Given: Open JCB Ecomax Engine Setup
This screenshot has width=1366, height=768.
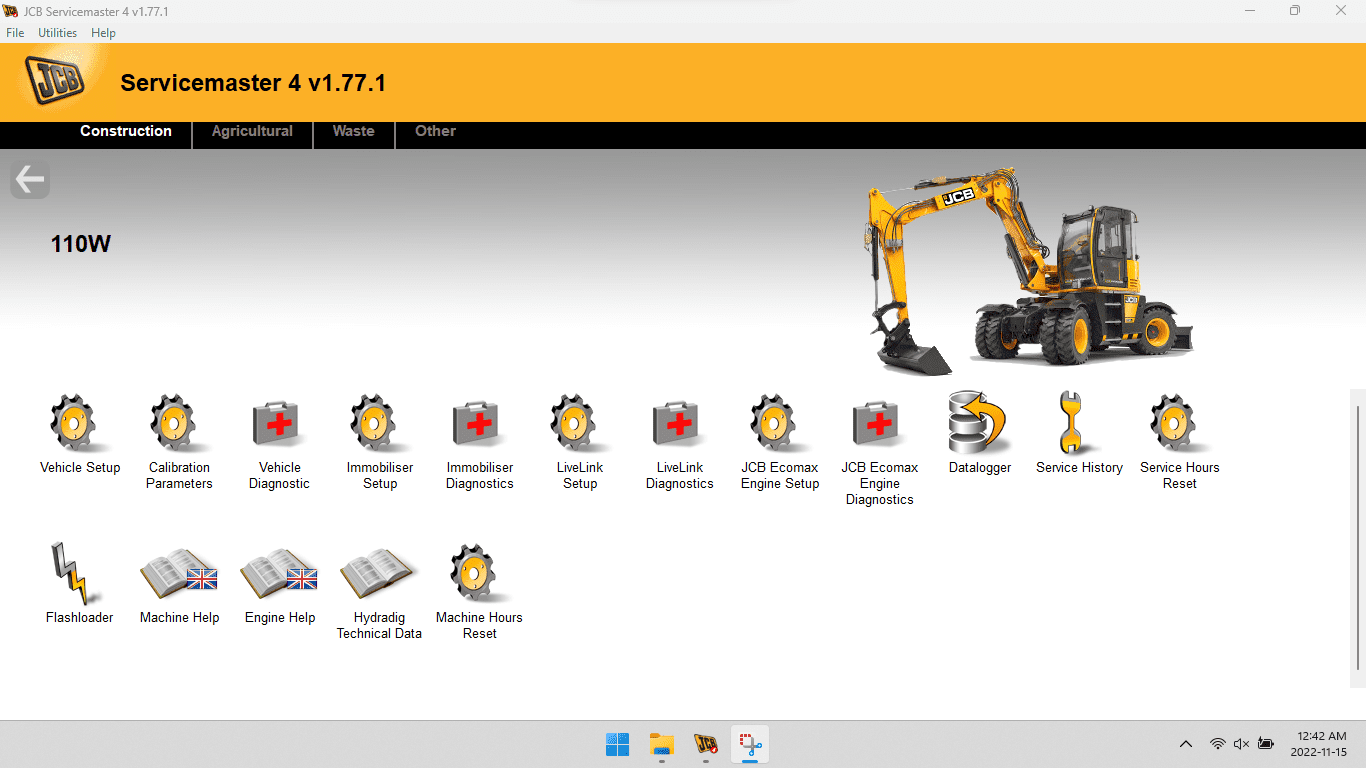Looking at the screenshot, I should pos(776,423).
